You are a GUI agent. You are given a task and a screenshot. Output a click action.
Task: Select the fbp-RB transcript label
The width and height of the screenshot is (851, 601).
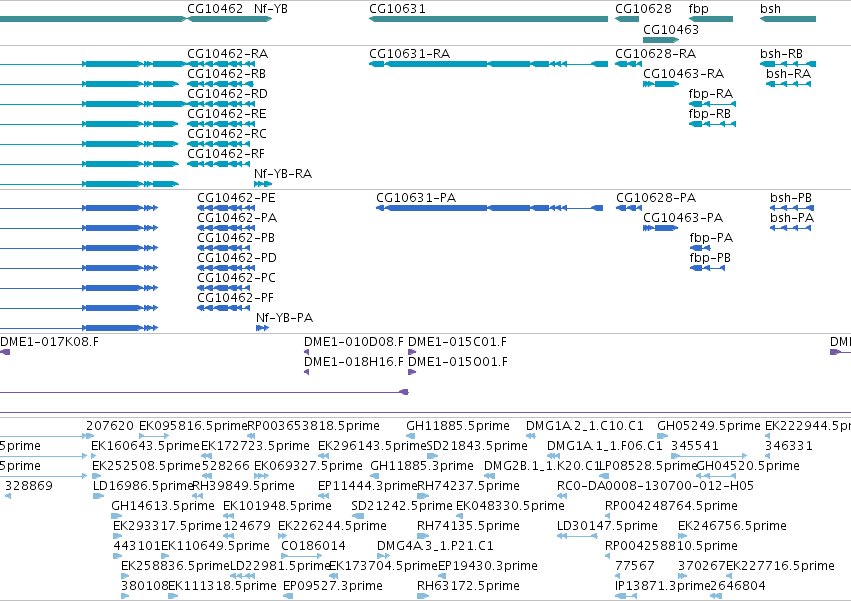(x=710, y=114)
